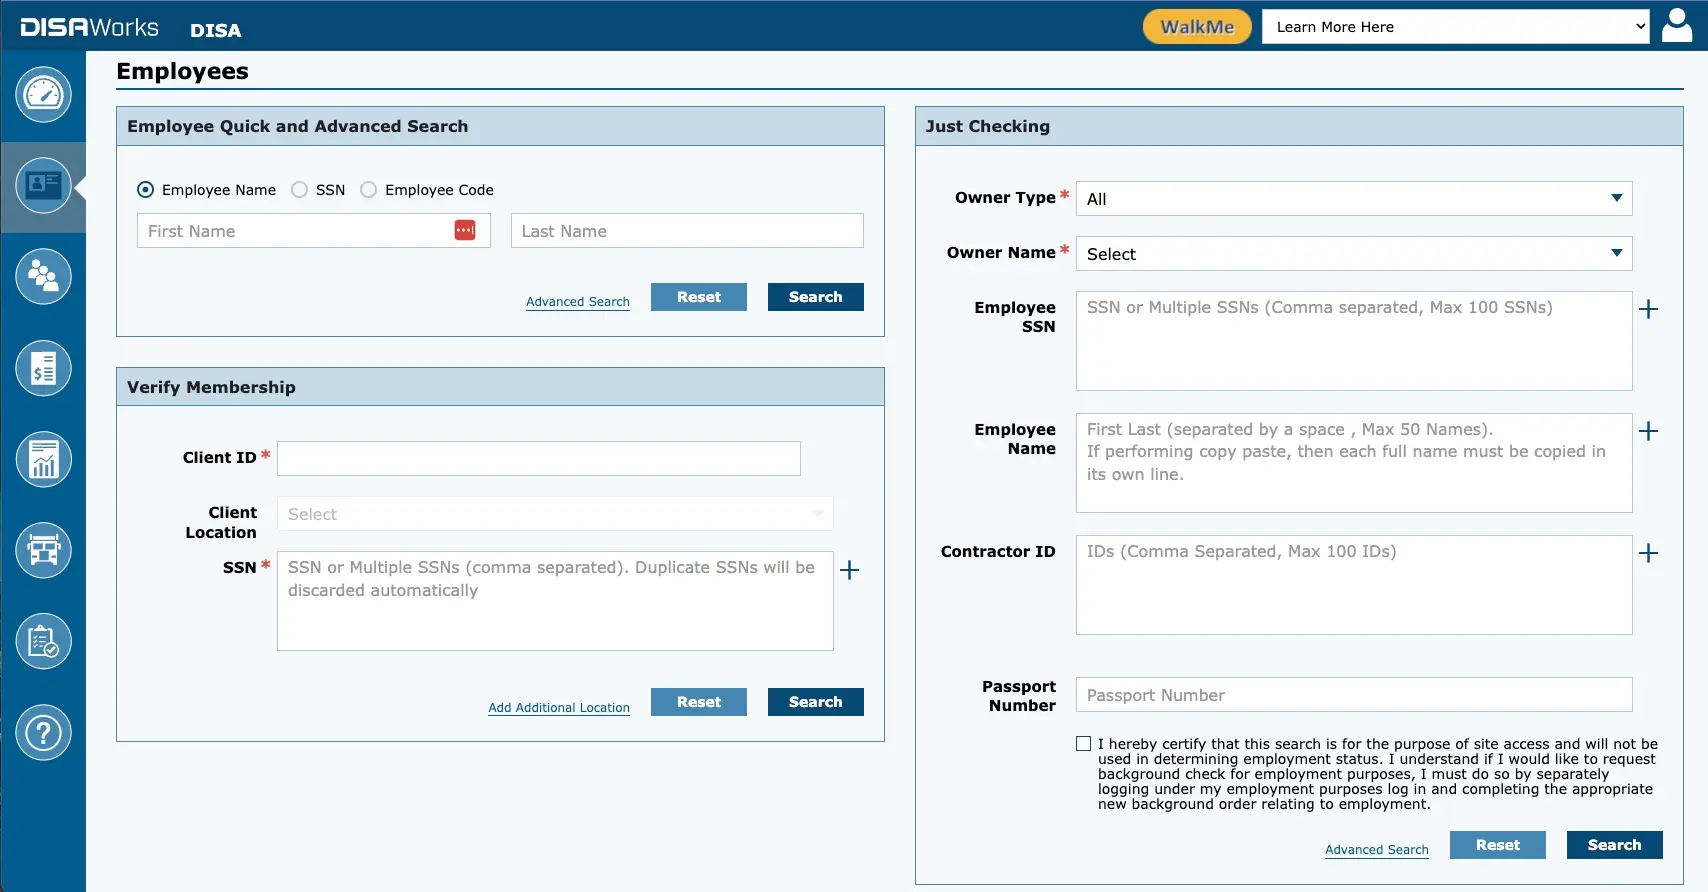Screen dimensions: 1708x892
Task: Expand the Owner Name dropdown
Action: 1353,254
